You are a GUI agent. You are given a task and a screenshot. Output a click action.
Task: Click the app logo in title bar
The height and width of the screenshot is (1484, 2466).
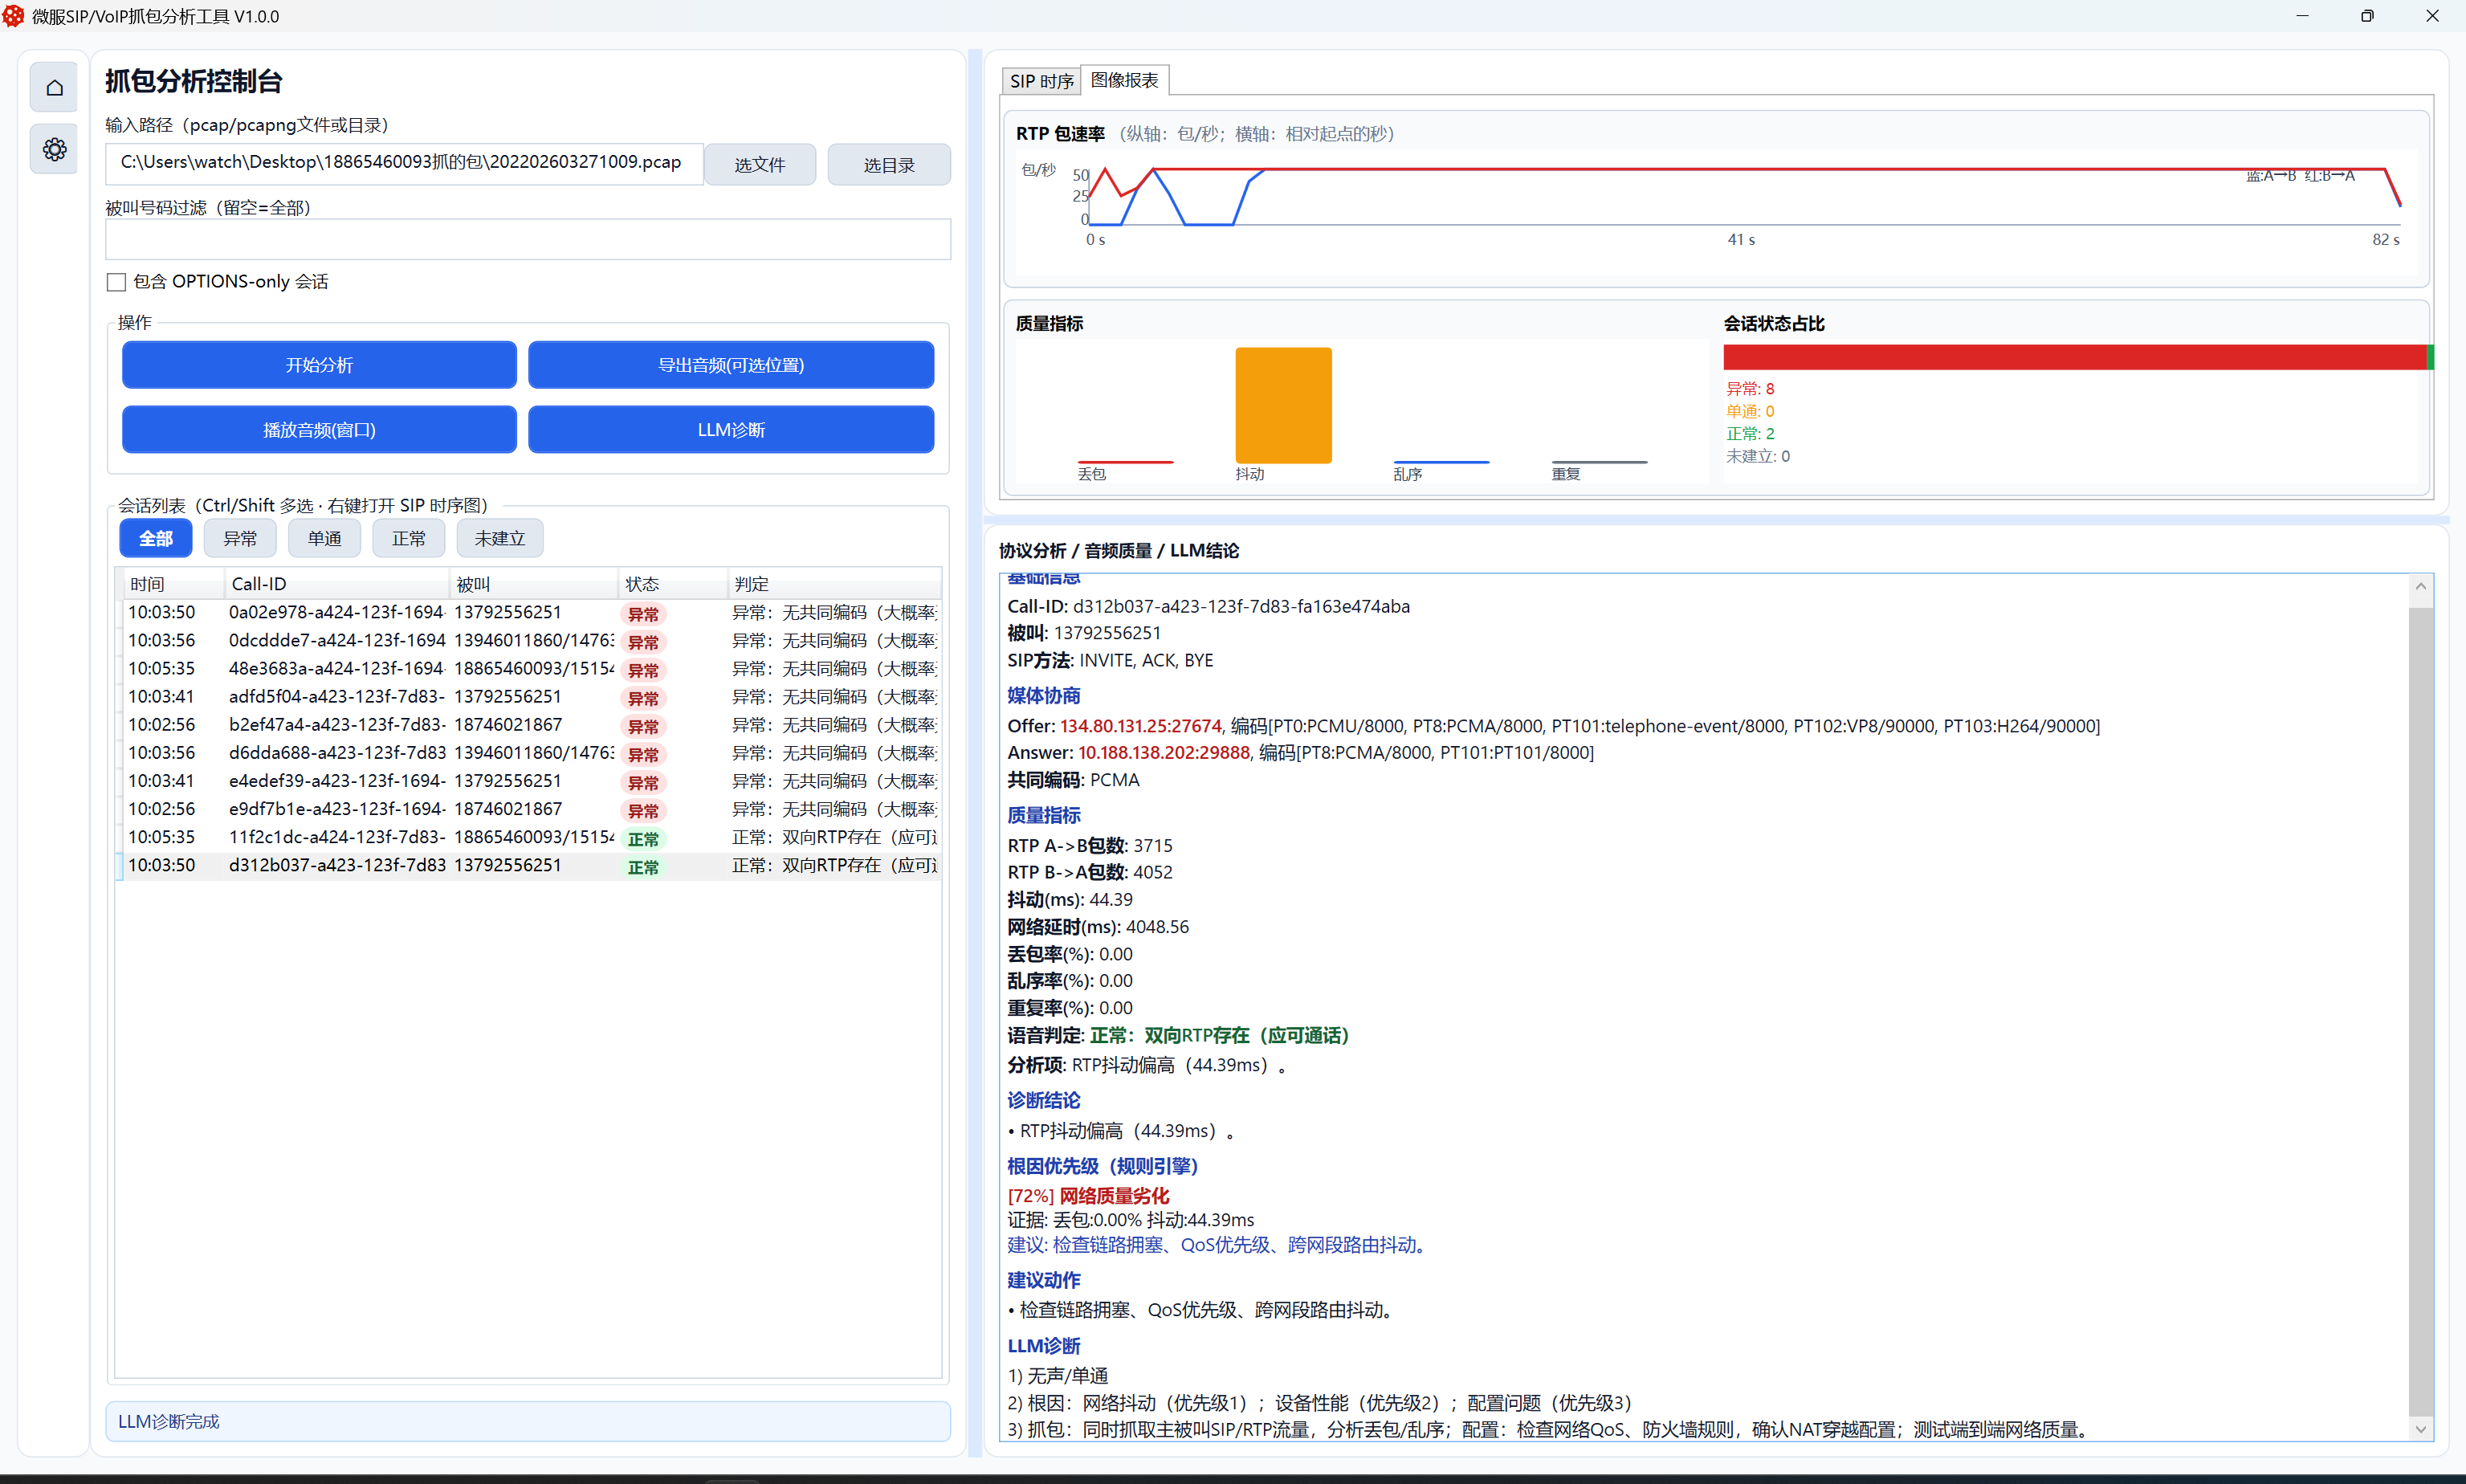coord(13,16)
